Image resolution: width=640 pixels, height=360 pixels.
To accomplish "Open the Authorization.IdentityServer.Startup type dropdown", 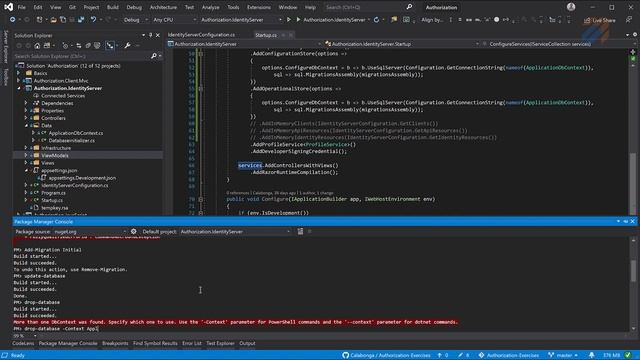I will [x=402, y=44].
